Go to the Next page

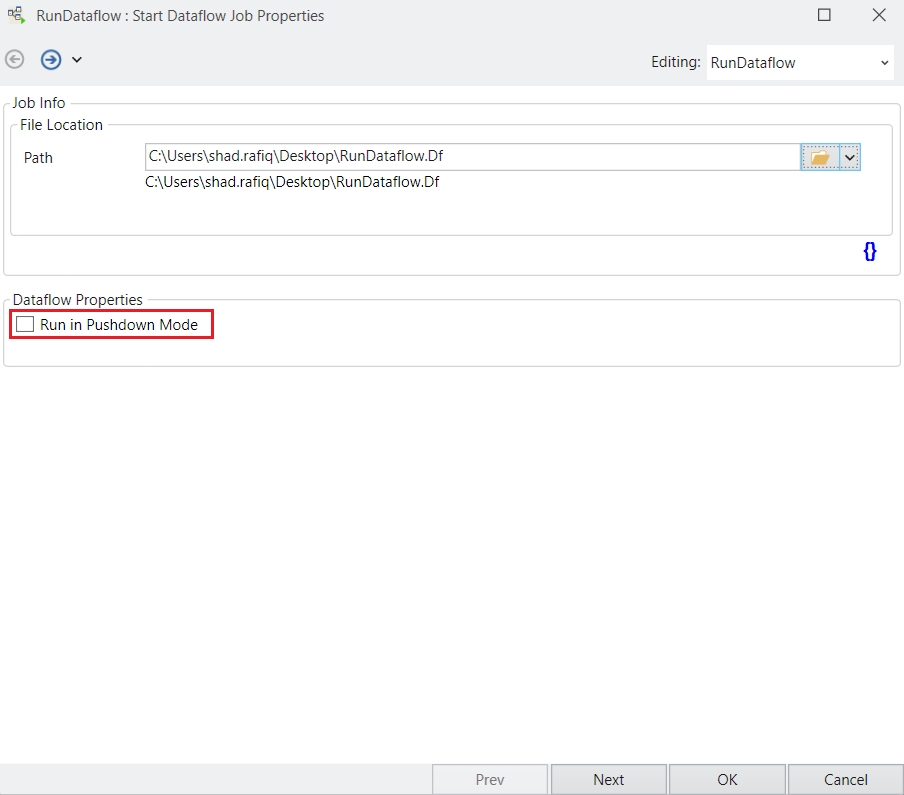point(609,779)
